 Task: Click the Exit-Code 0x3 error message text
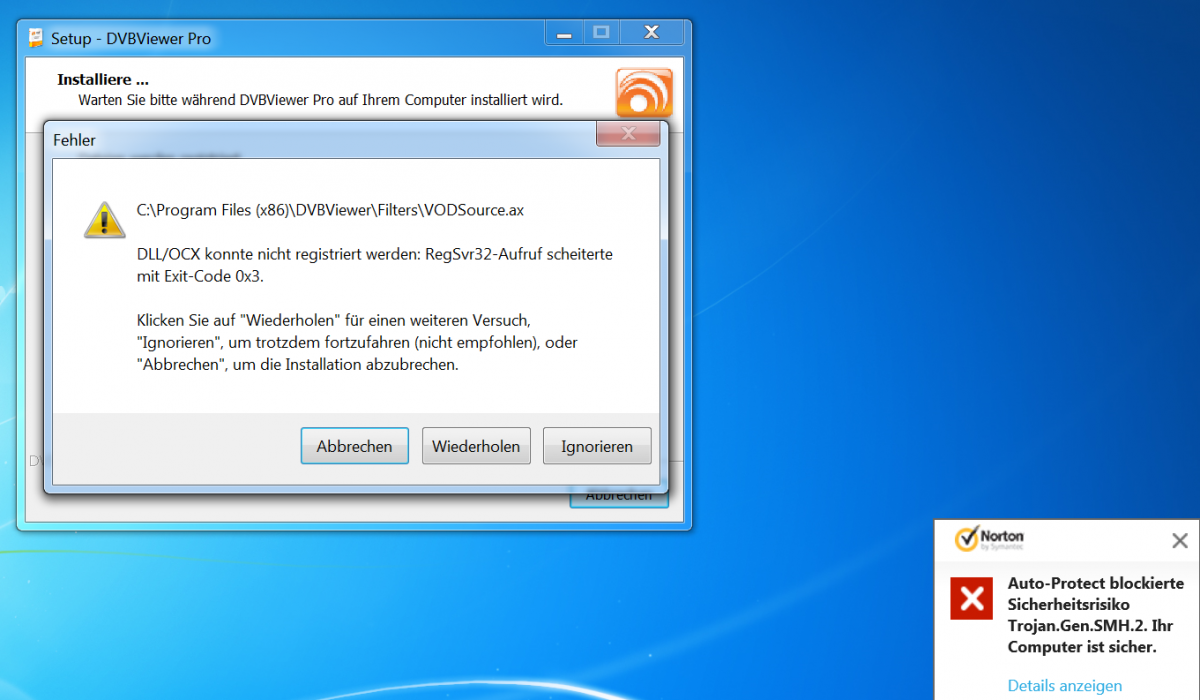(x=375, y=265)
